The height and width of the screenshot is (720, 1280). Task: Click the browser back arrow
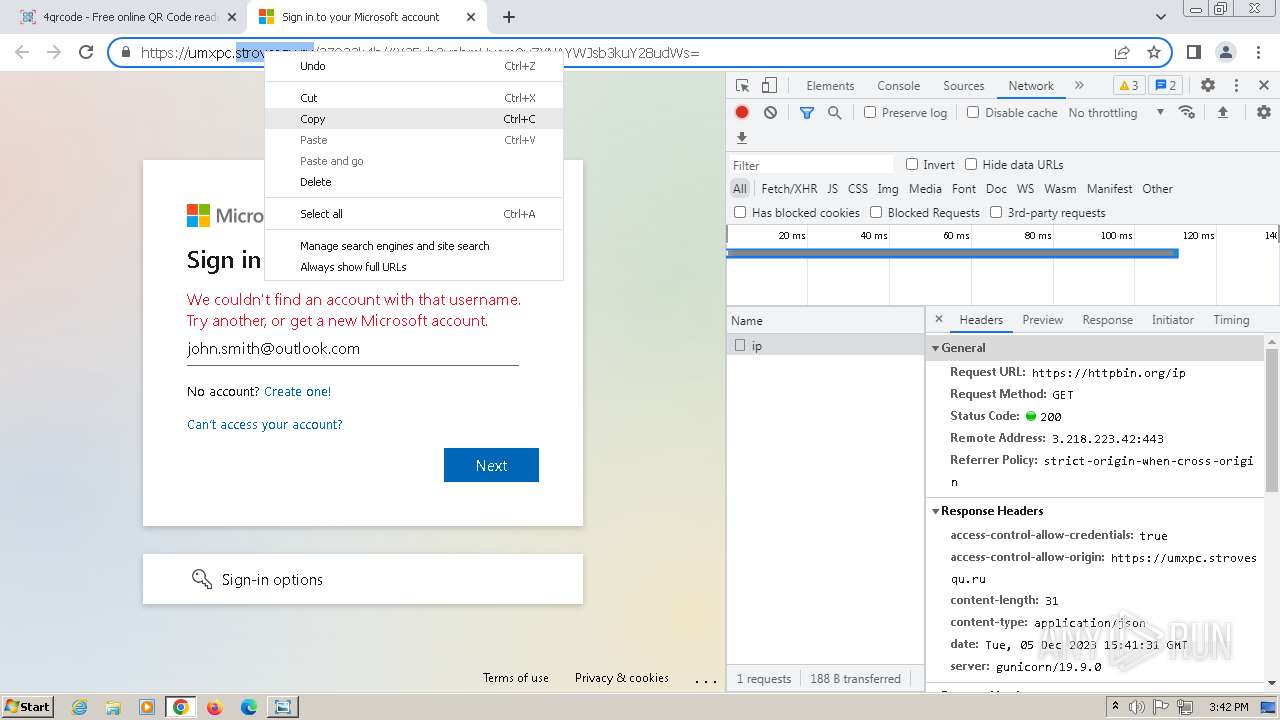click(x=22, y=53)
